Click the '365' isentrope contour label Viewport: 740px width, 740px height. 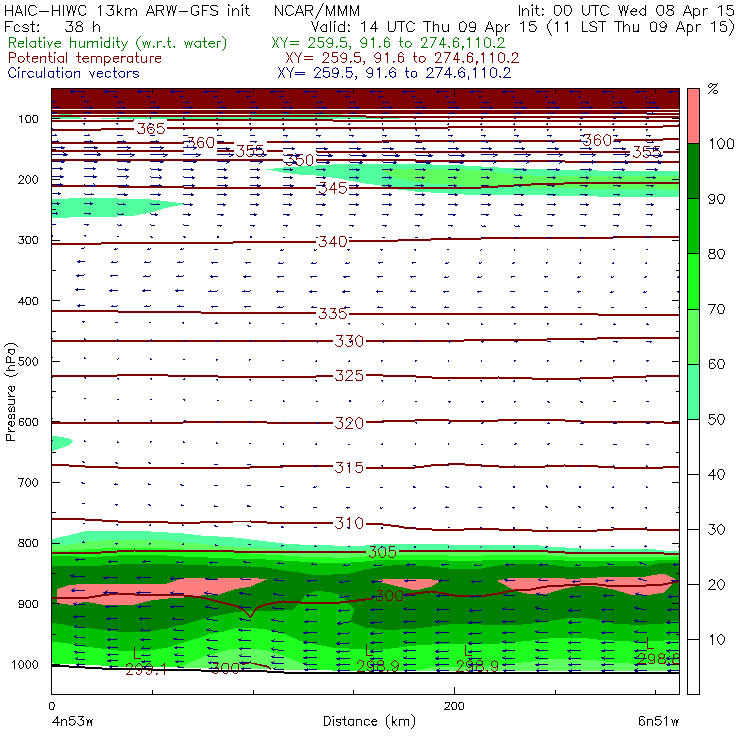pos(151,128)
